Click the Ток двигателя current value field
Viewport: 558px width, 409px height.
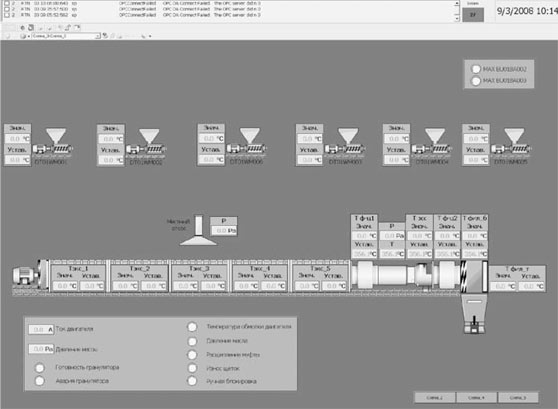[x=41, y=329]
